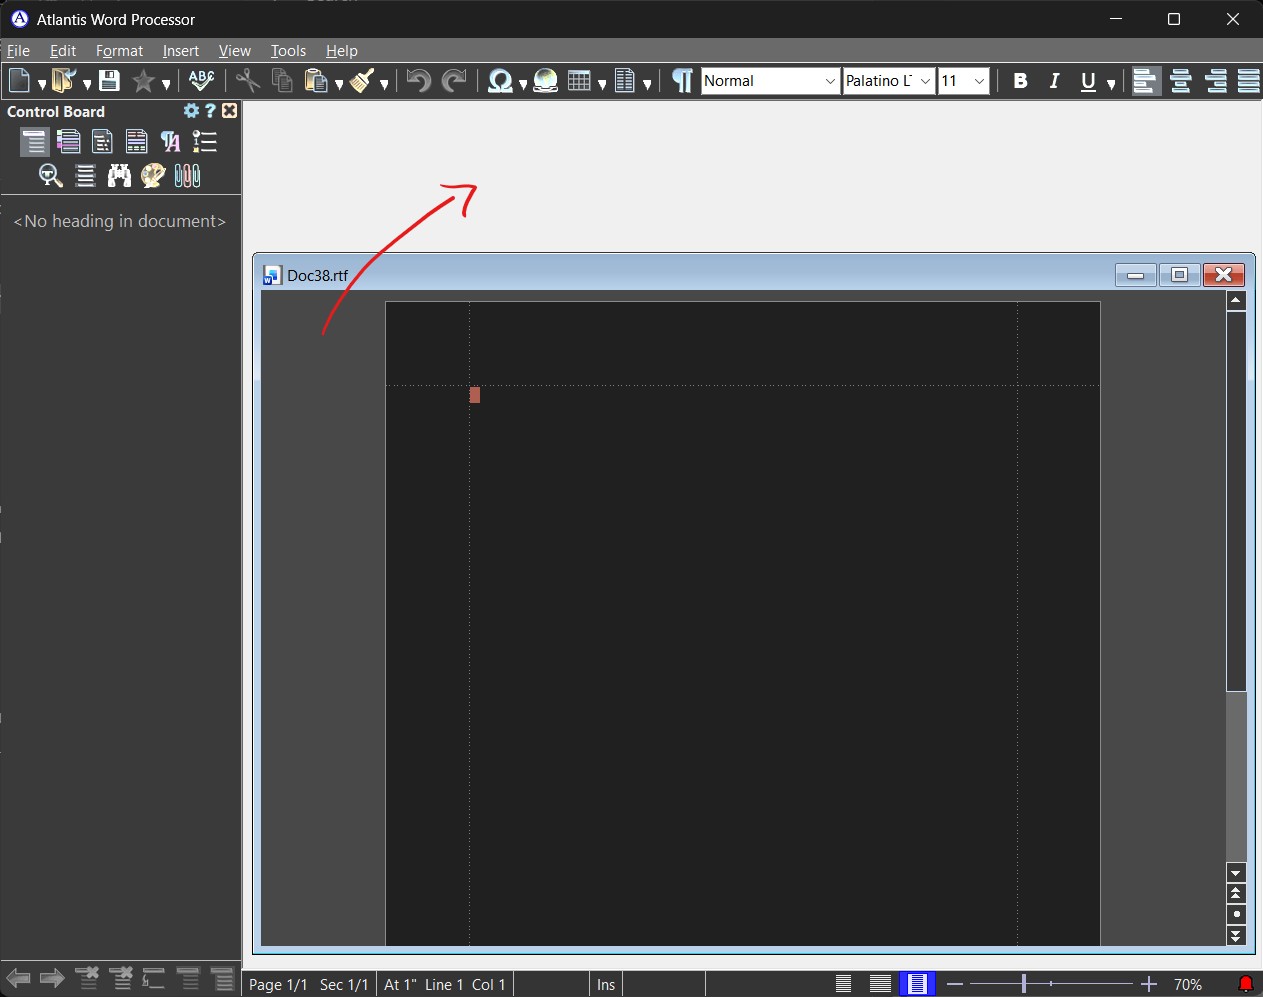Open the Format menu
Image resolution: width=1263 pixels, height=997 pixels.
pyautogui.click(x=119, y=51)
